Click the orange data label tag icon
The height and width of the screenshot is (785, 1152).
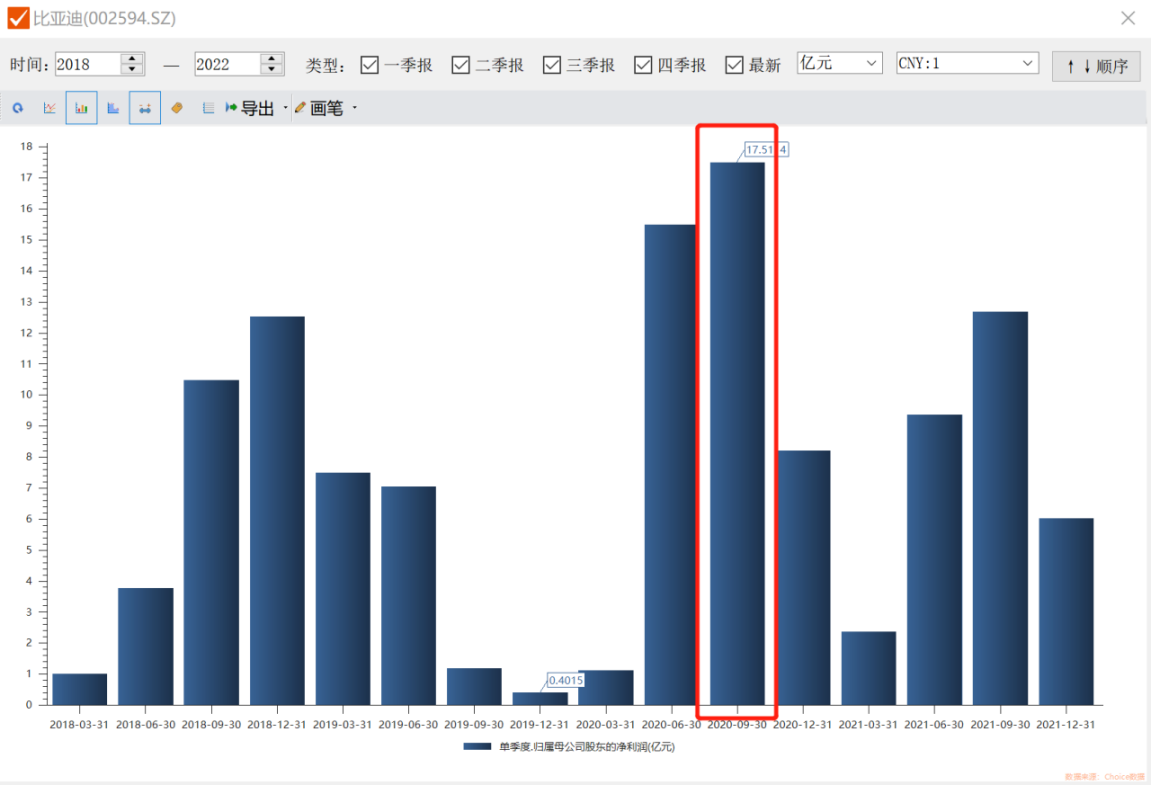coord(176,108)
